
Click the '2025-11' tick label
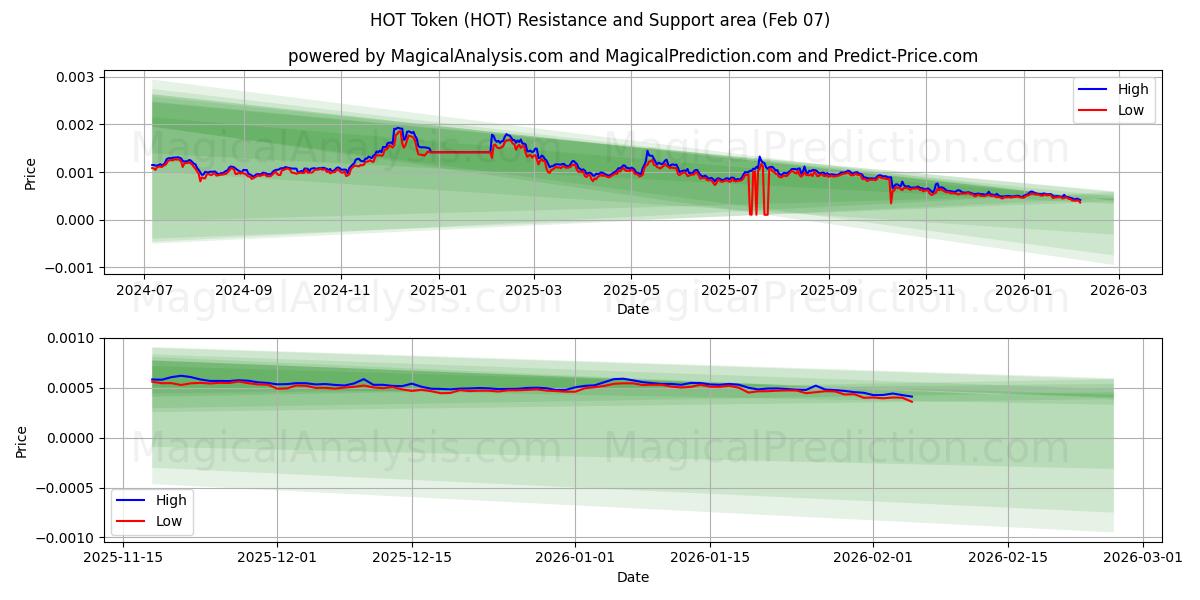click(927, 290)
